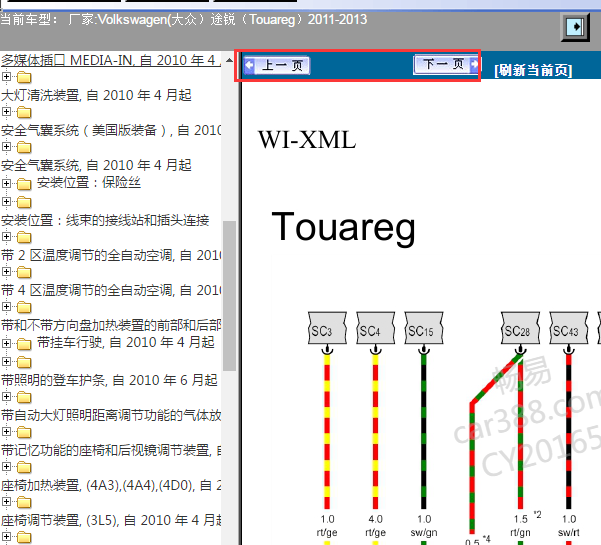
Task: Select 带照明的登车护条, 自 2010 年 6 月起
Action: click(109, 380)
